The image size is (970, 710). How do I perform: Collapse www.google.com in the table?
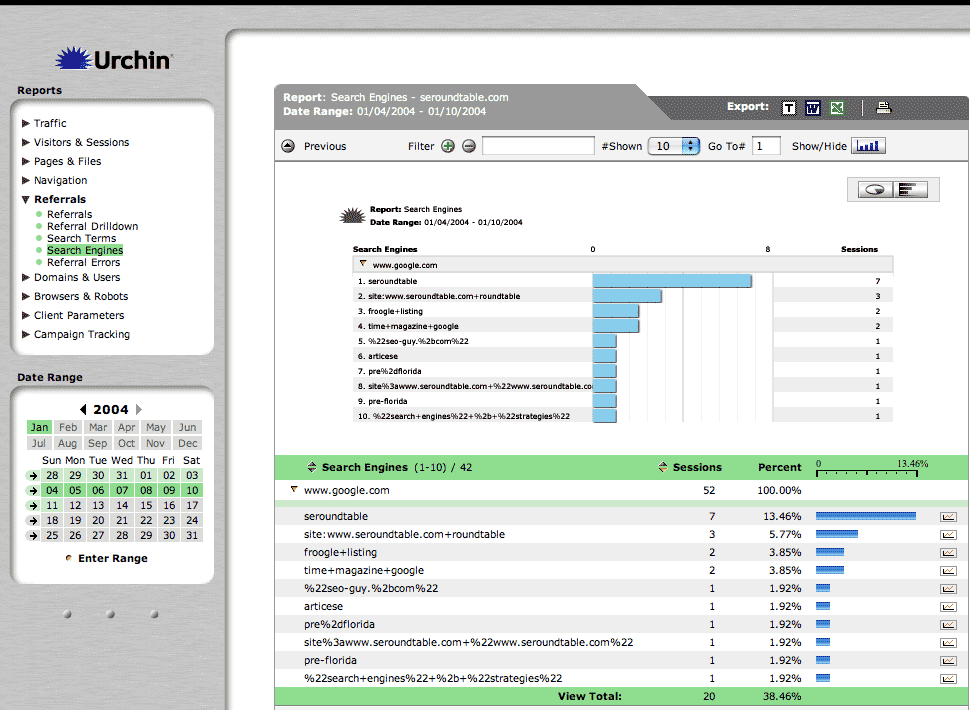[x=294, y=490]
